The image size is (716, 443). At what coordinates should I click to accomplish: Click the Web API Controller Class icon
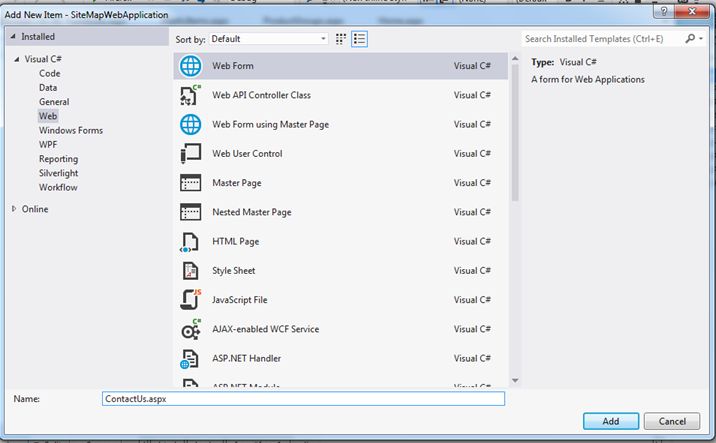coord(190,95)
